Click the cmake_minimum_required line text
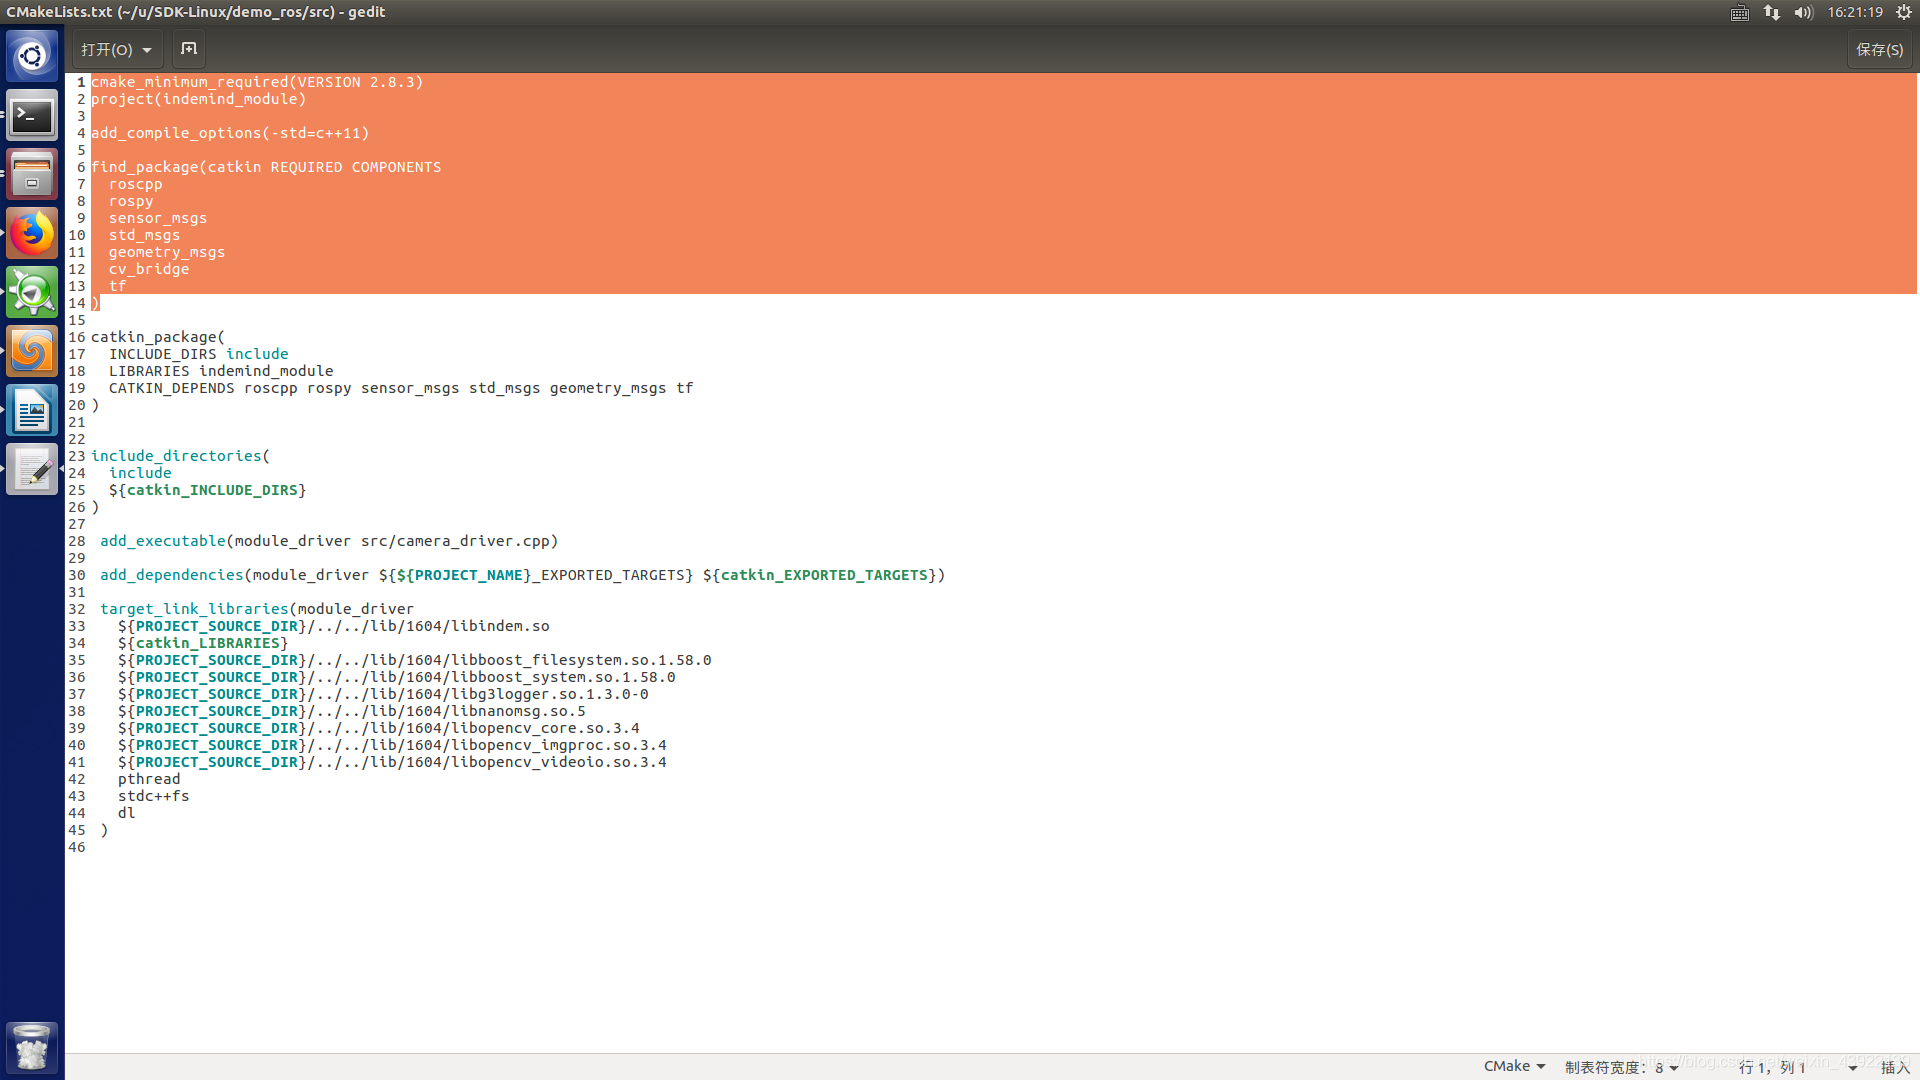Viewport: 1920px width, 1080px height. 257,82
